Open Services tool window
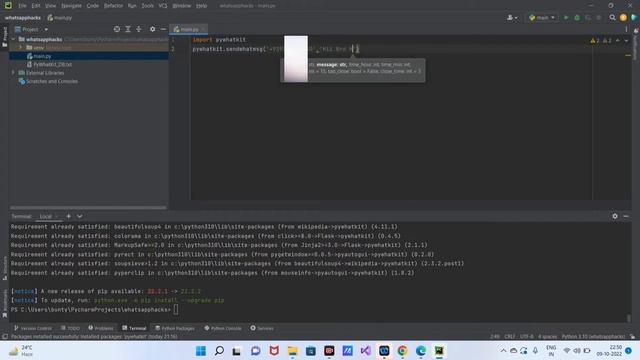640x360 pixels. coord(262,328)
